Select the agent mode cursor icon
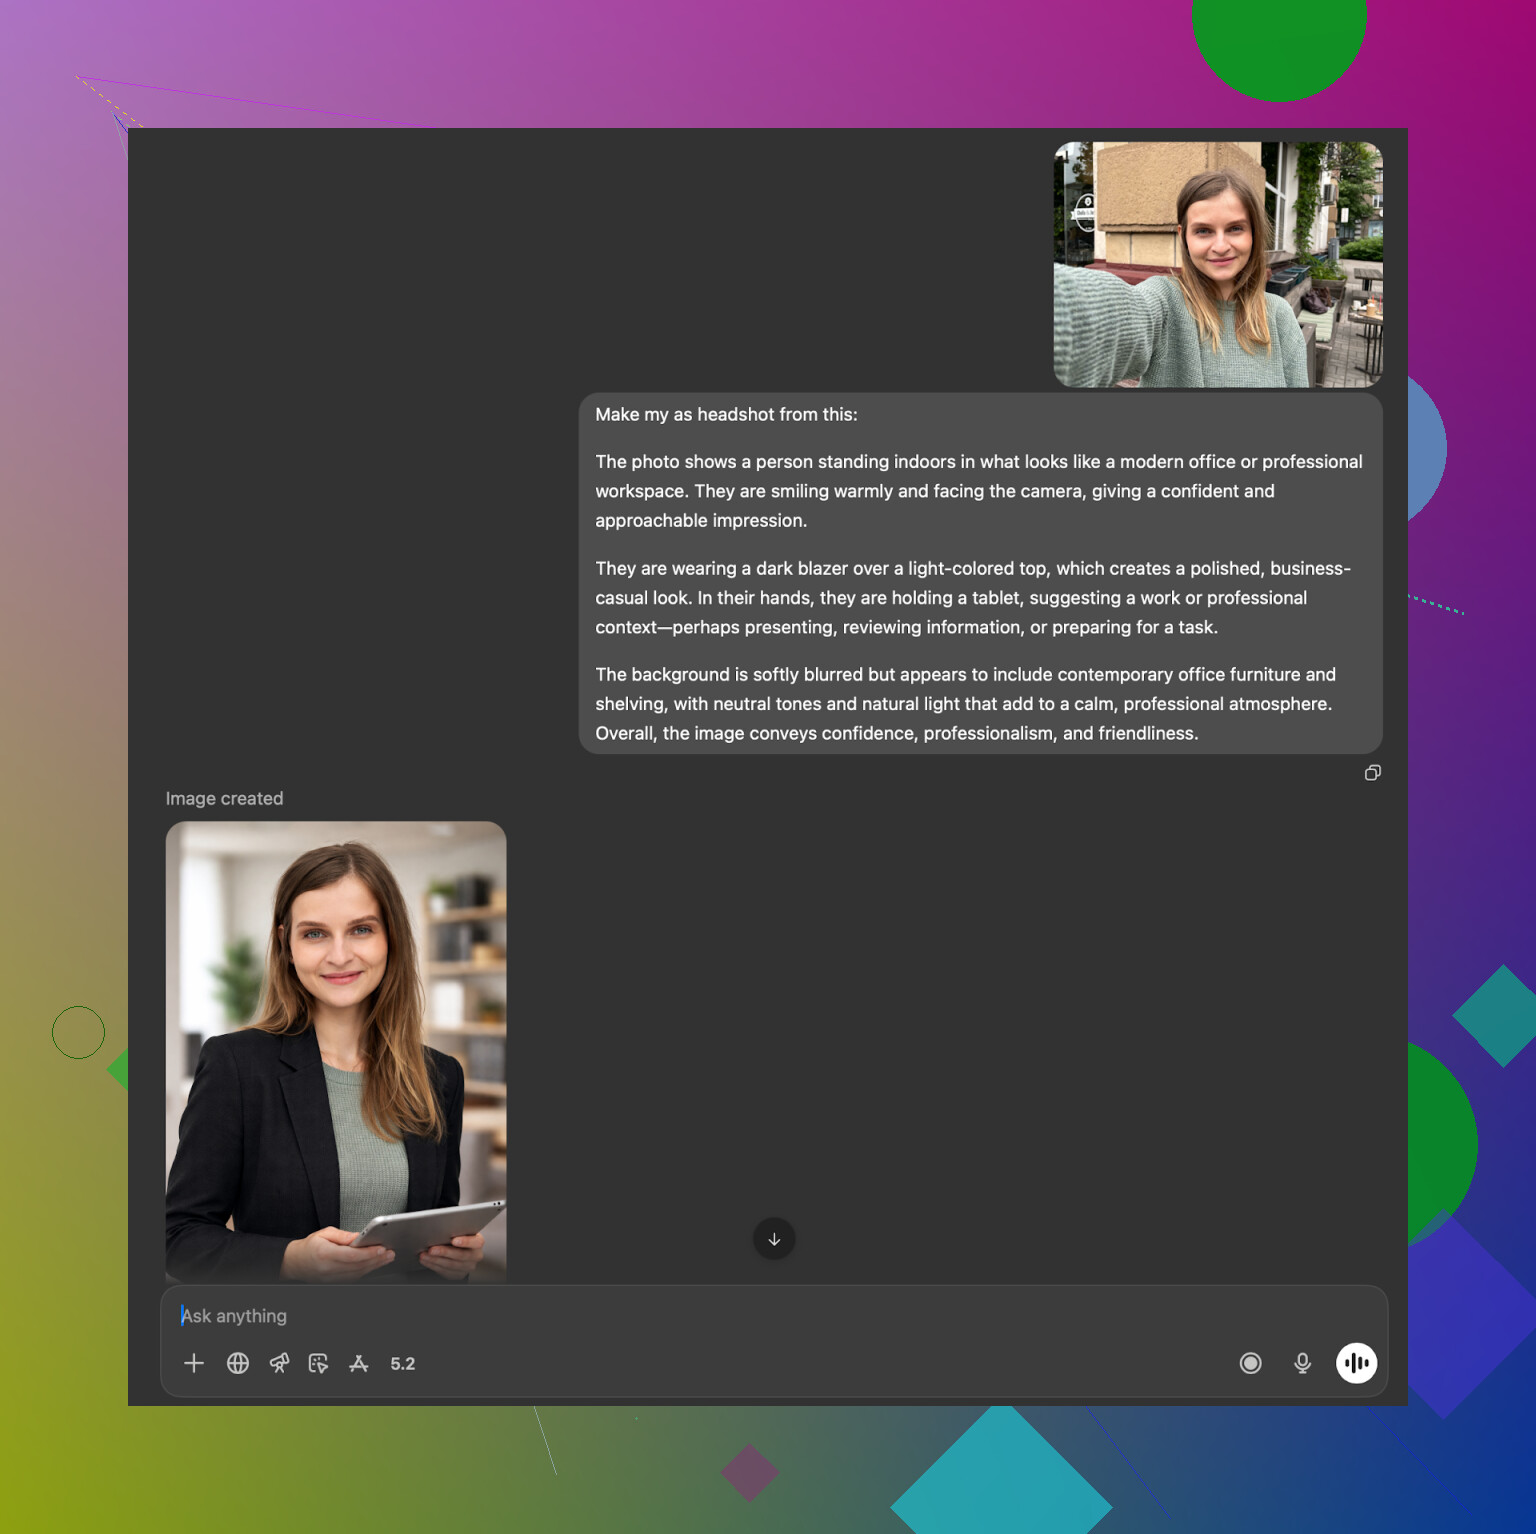This screenshot has width=1536, height=1534. 319,1363
